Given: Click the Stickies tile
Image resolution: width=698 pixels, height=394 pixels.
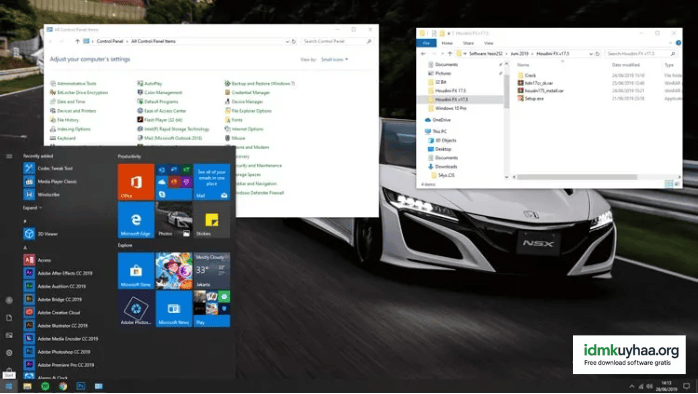Looking at the screenshot, I should pyautogui.click(x=211, y=219).
